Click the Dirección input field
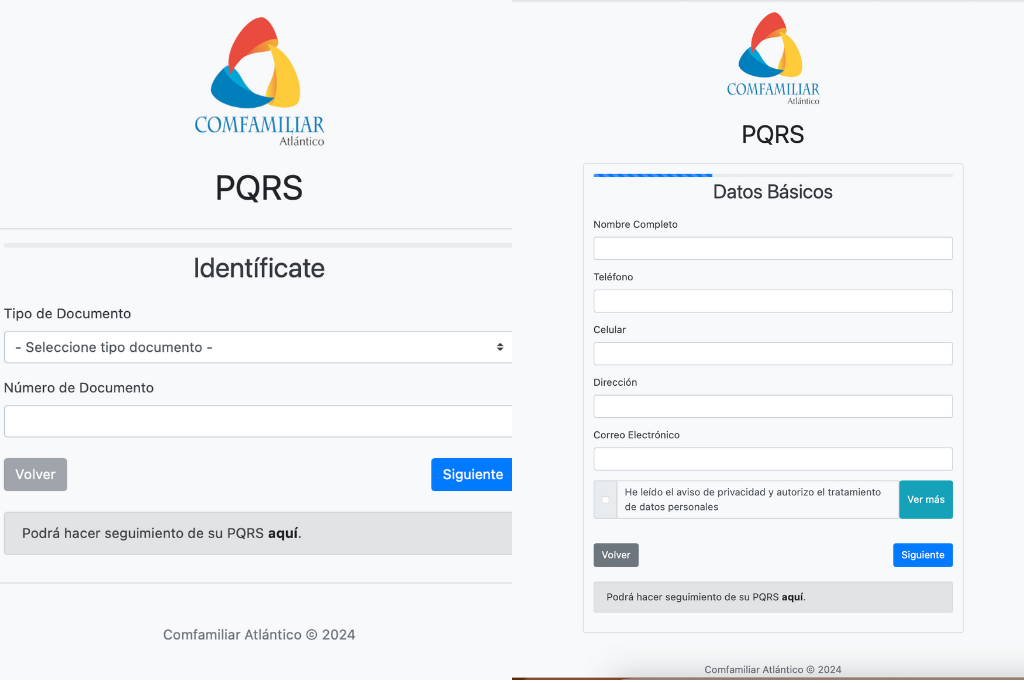This screenshot has height=683, width=1024. pos(772,406)
